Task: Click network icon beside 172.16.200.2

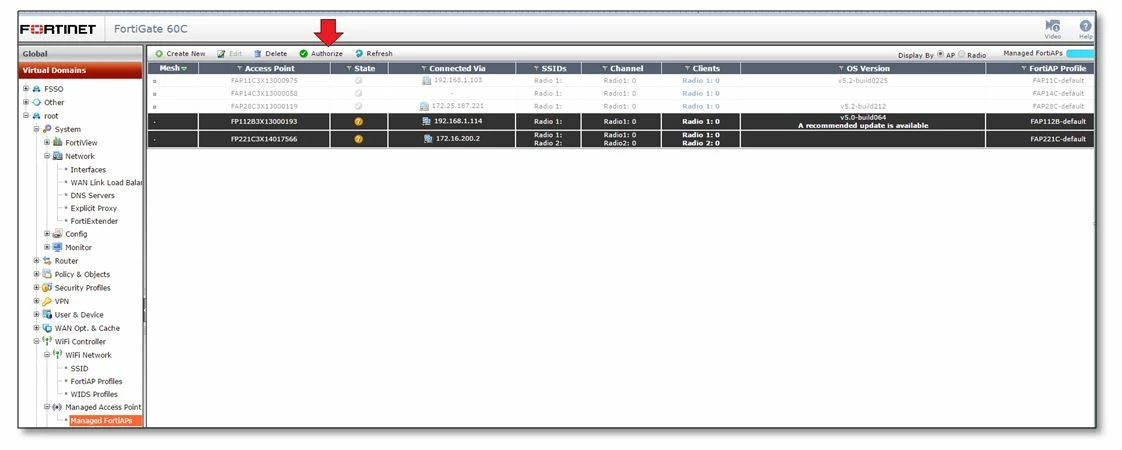Action: click(427, 139)
